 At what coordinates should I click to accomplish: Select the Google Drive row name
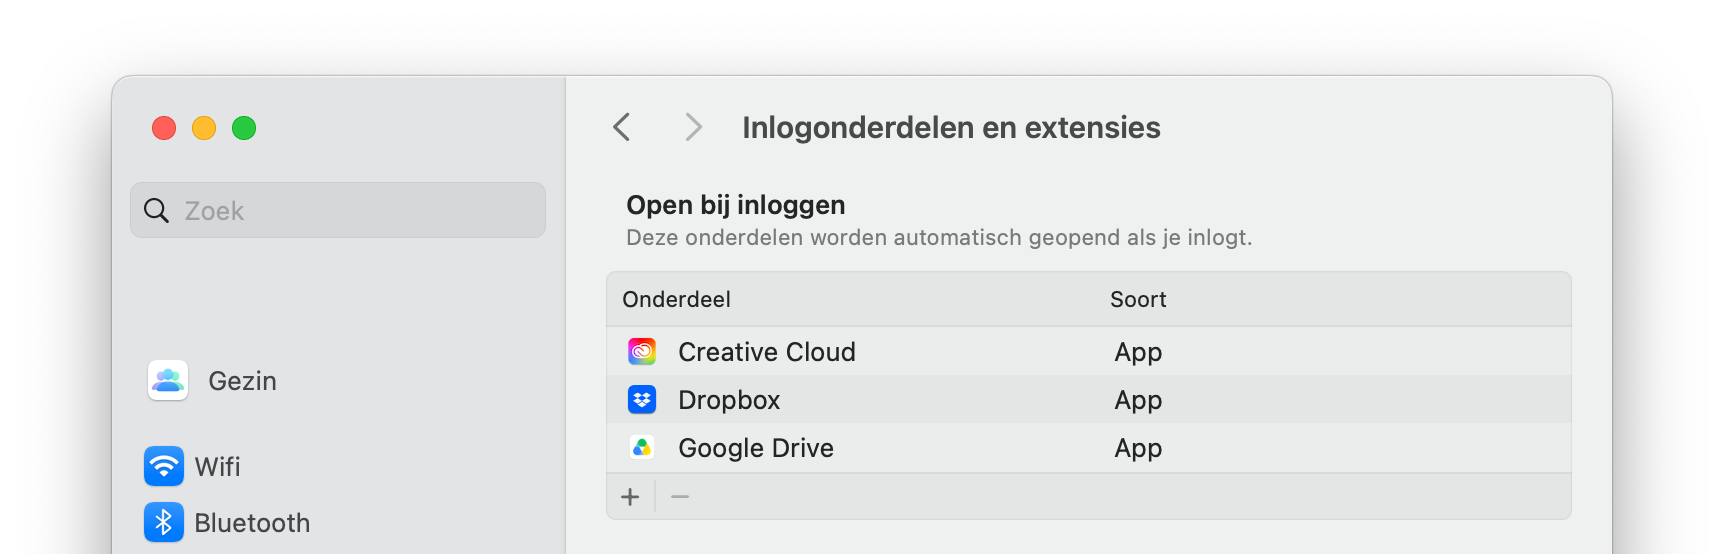(756, 448)
